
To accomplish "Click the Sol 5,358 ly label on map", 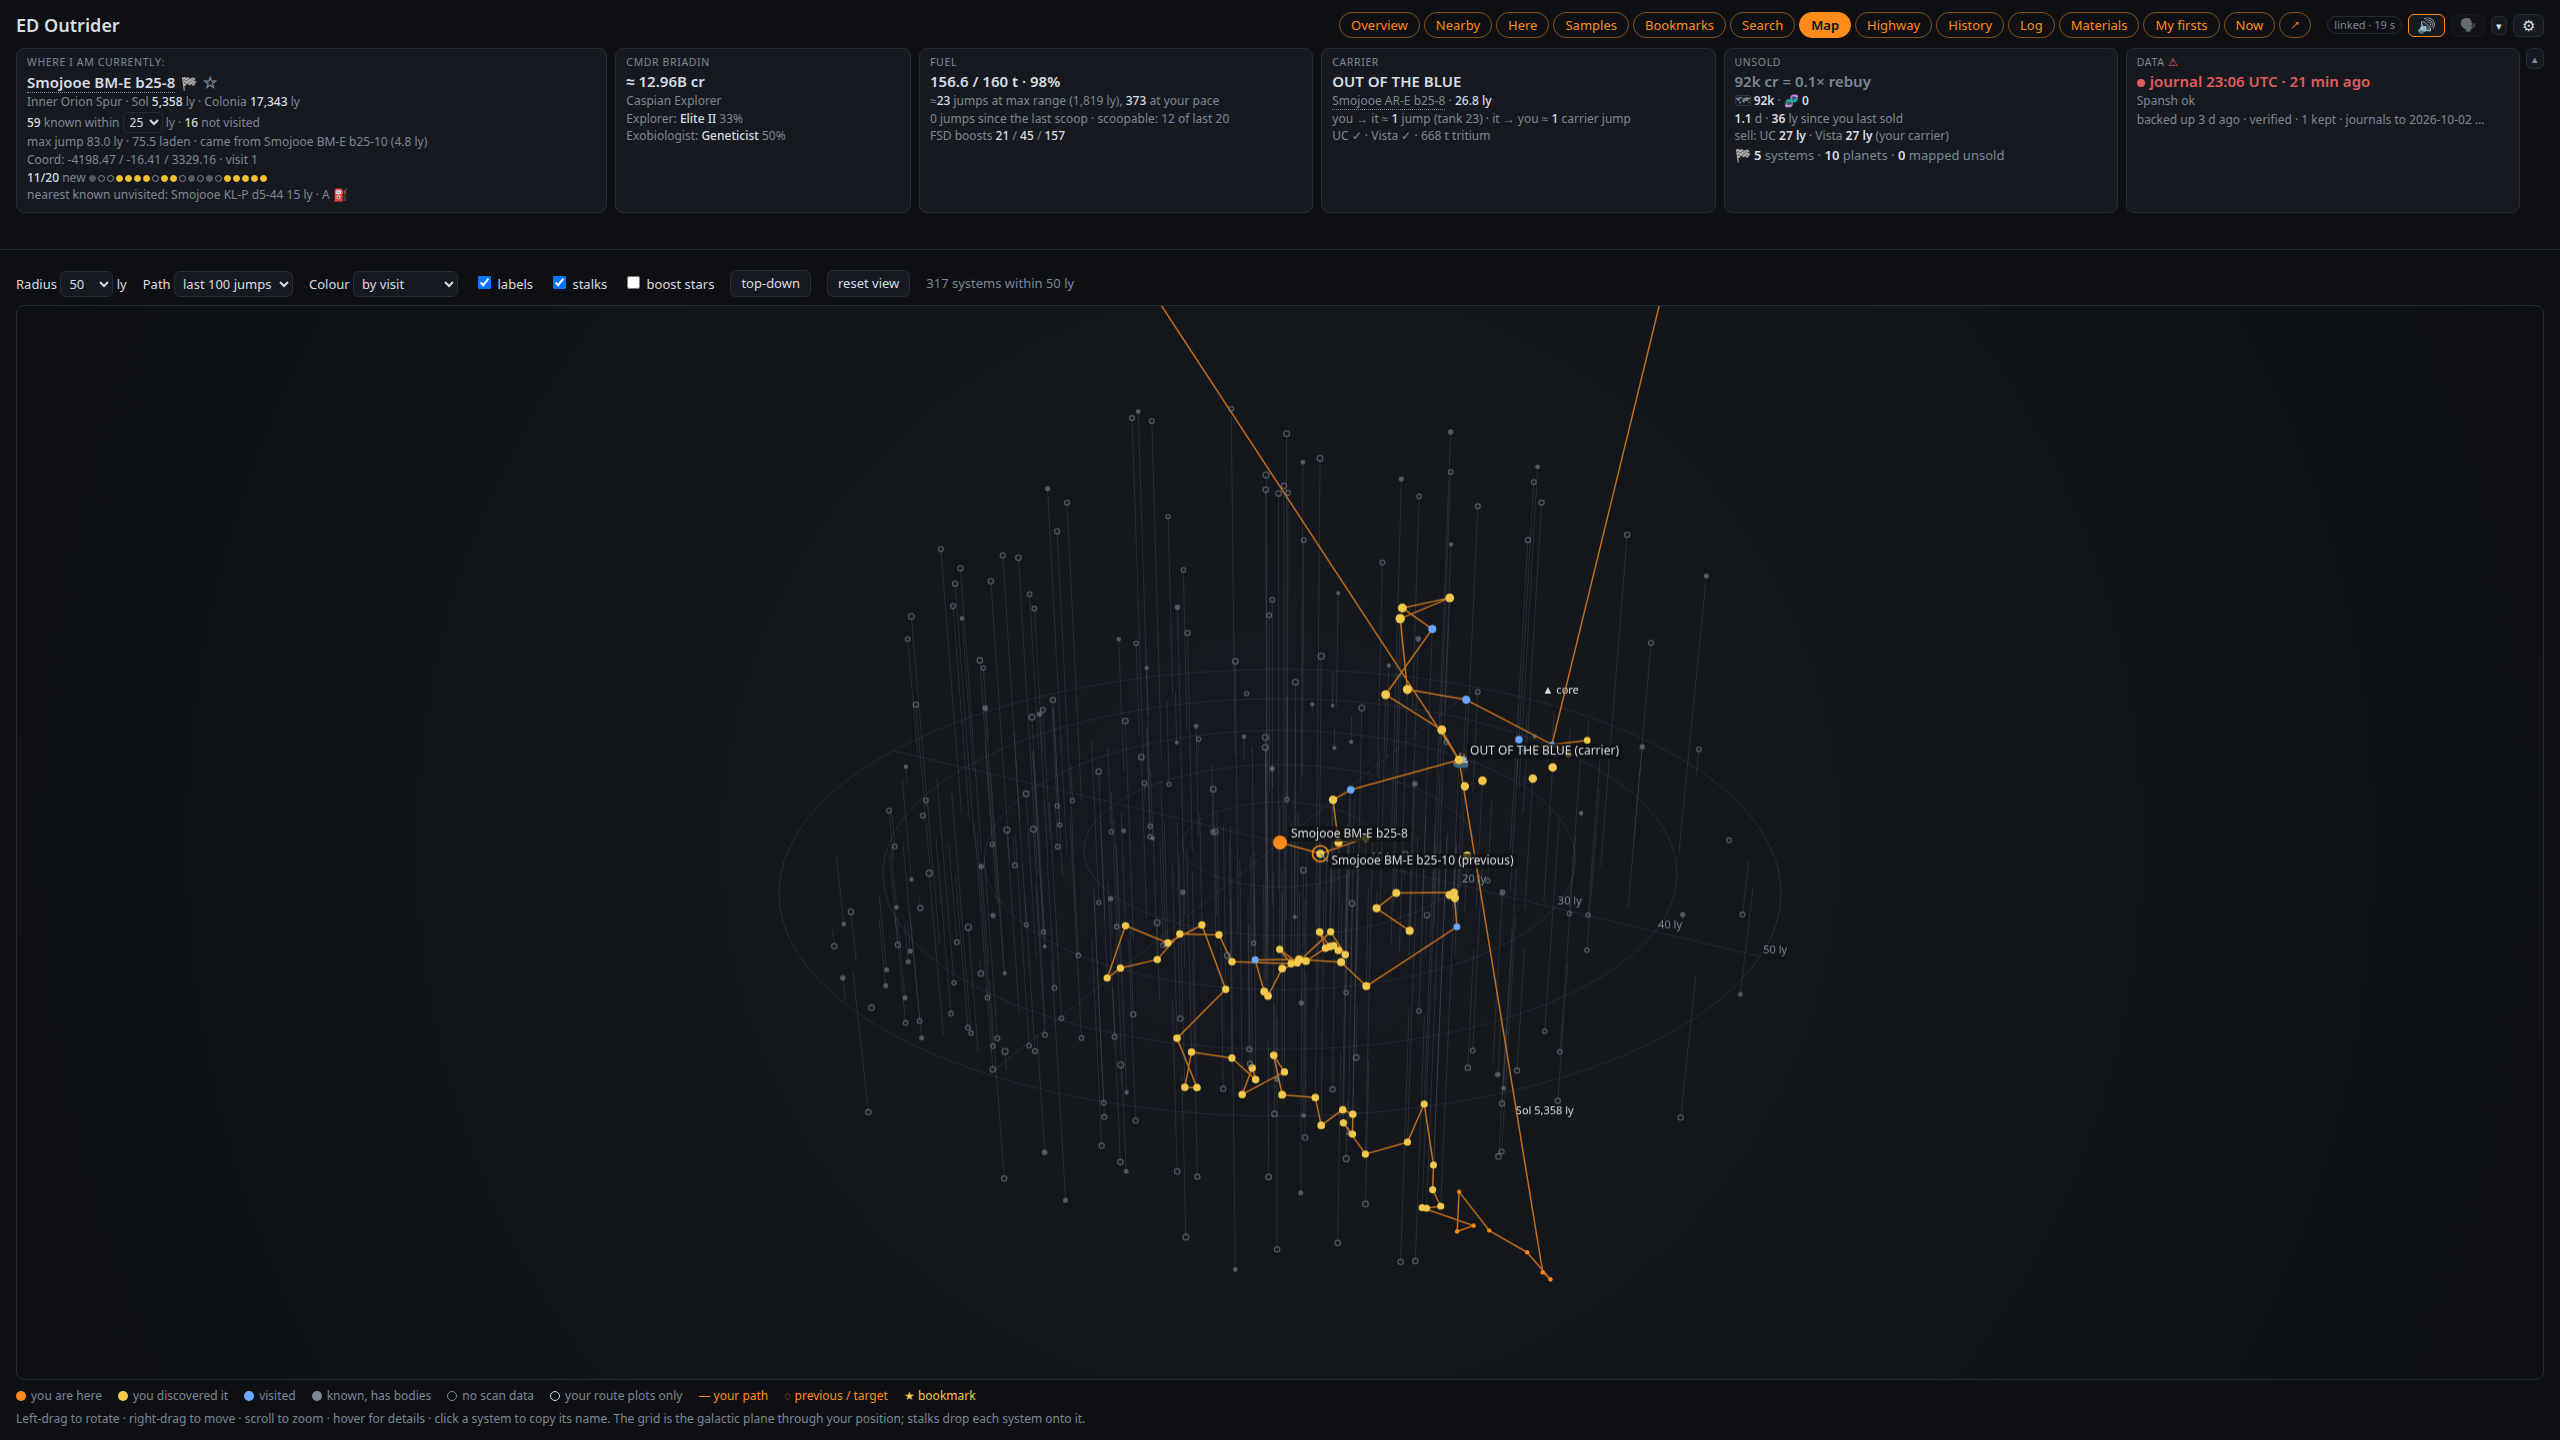I will click(1544, 1110).
